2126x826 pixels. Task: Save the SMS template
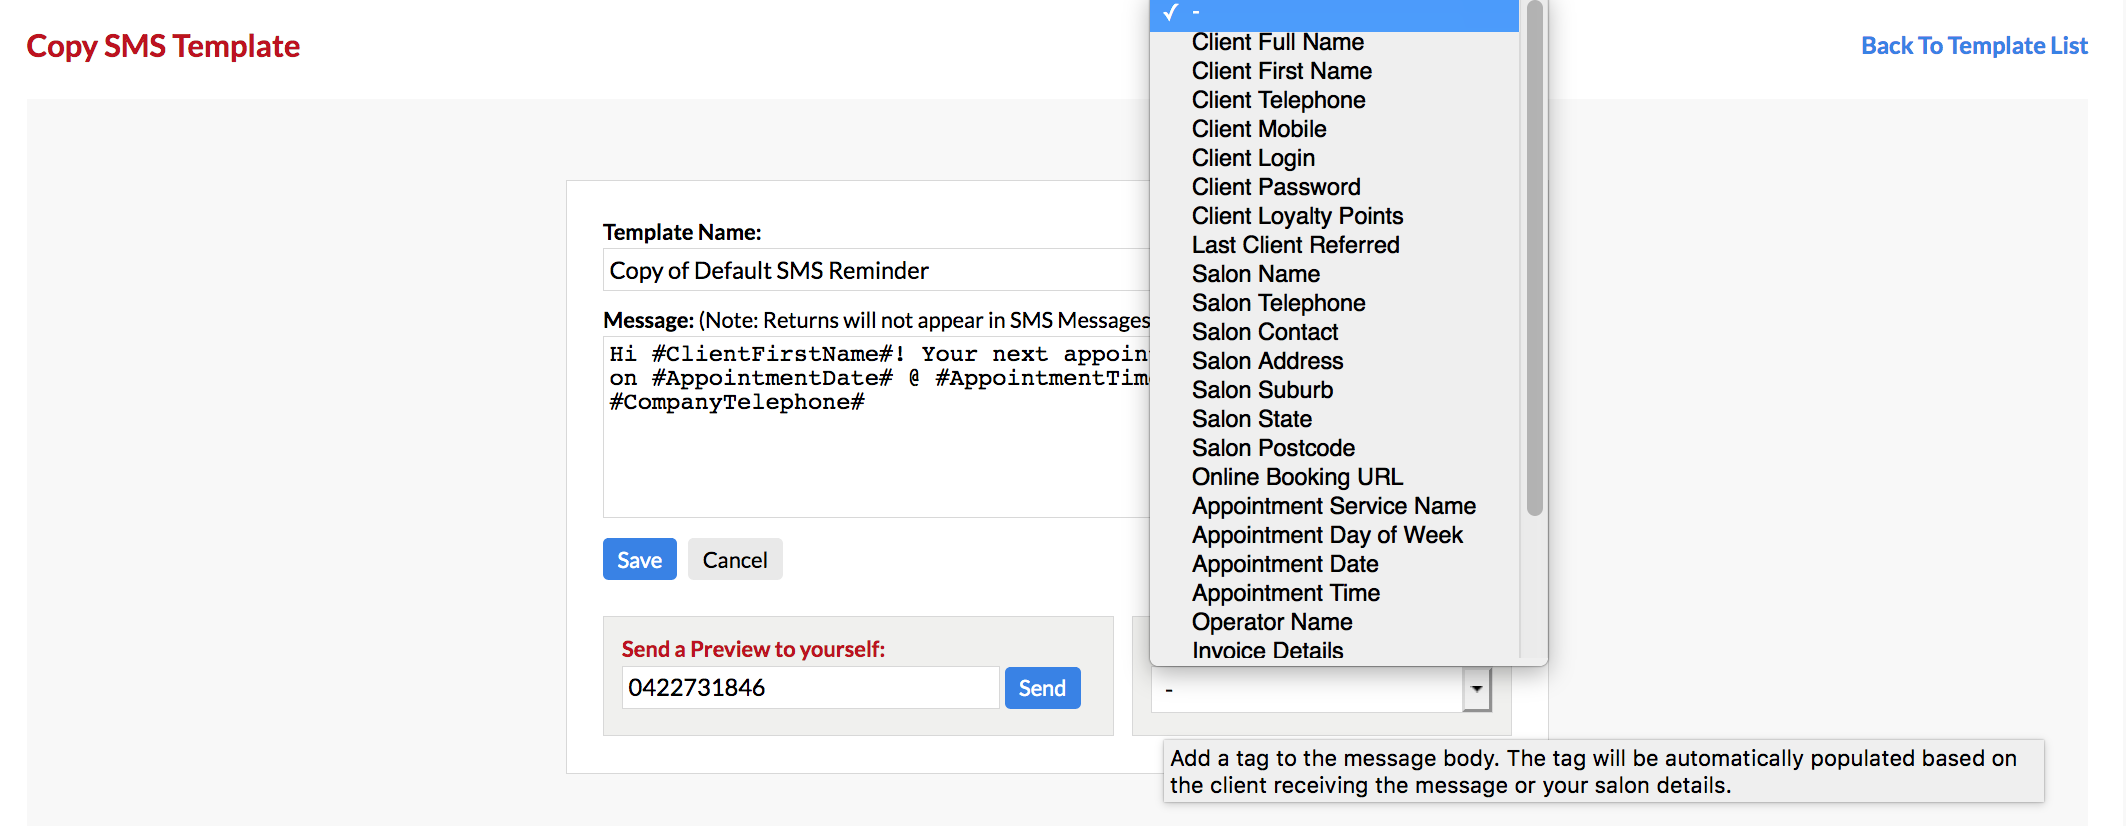(x=639, y=560)
